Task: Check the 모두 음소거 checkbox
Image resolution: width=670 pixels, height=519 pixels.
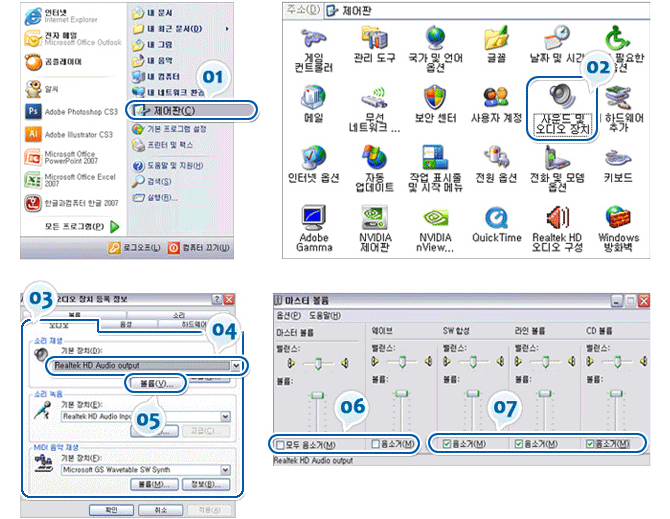Action: [x=281, y=443]
